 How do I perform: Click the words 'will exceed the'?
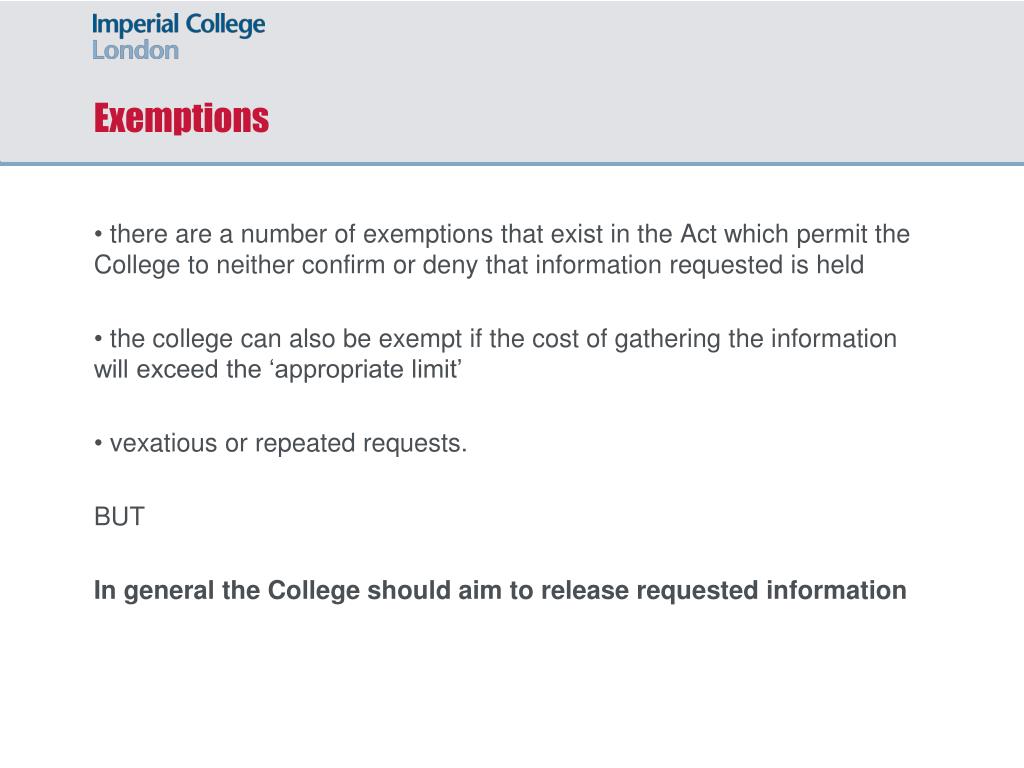point(178,370)
